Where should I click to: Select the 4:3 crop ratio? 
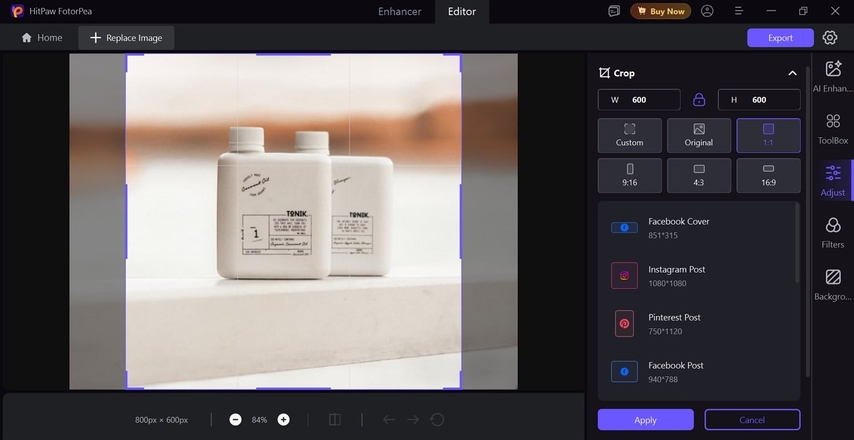pos(699,175)
